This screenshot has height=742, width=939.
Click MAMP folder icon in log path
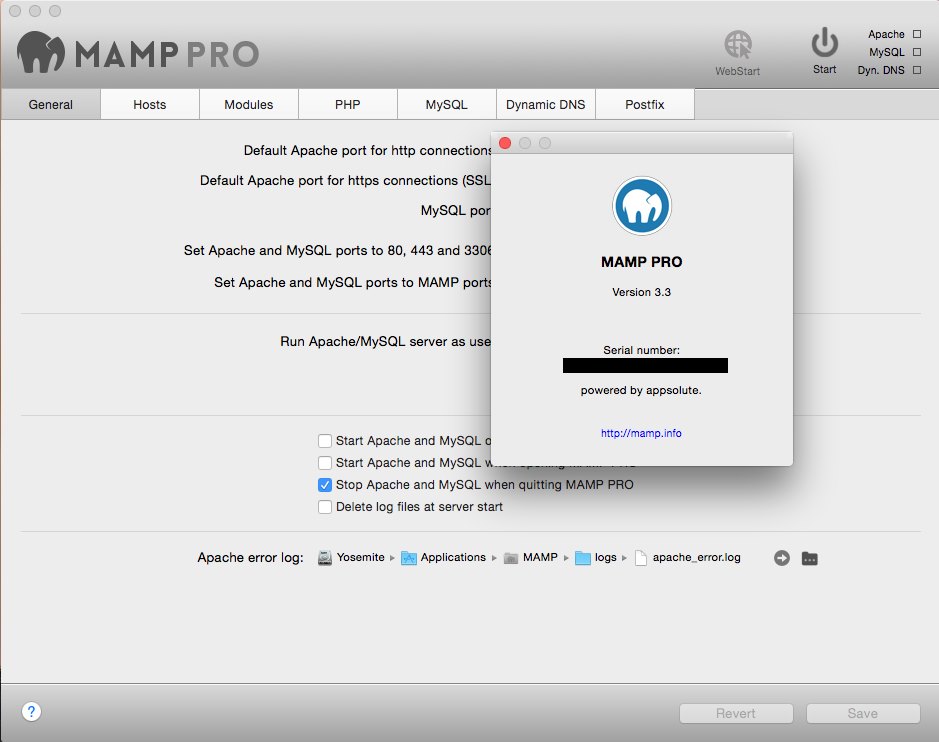tap(511, 558)
